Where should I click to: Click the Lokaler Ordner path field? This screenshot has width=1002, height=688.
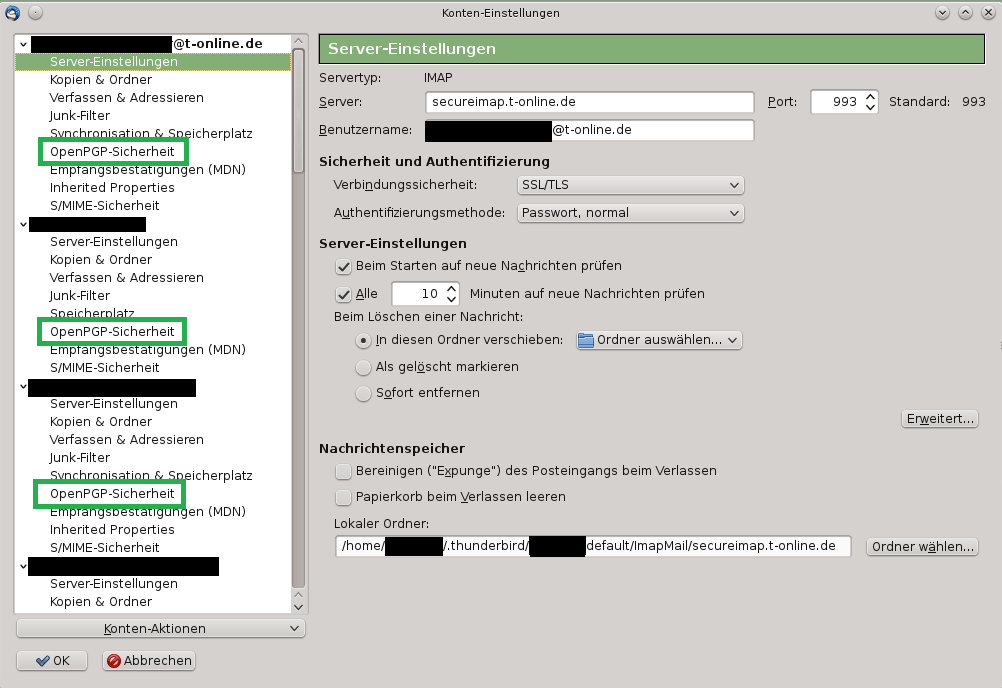point(593,546)
